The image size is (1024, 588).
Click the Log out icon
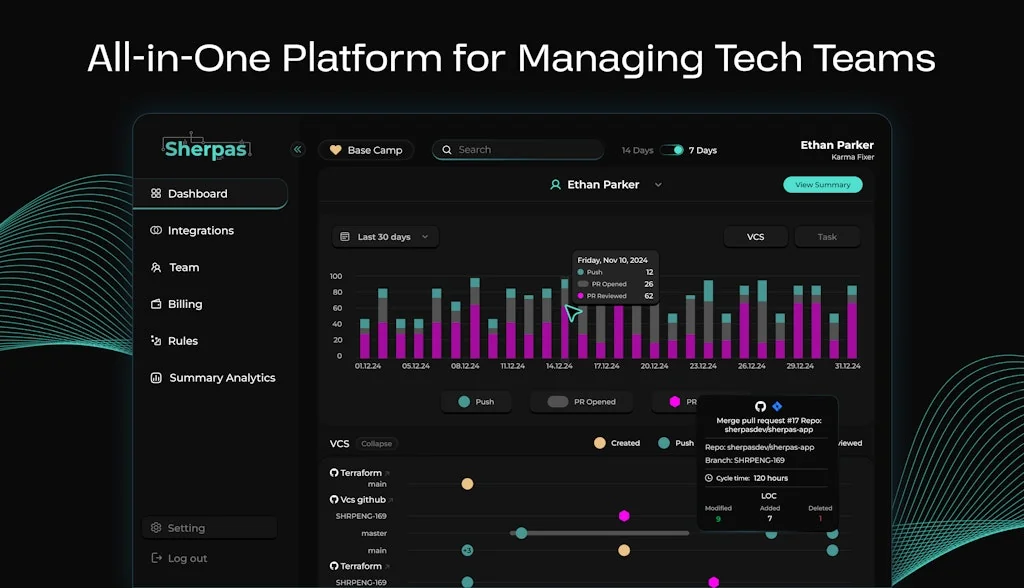click(x=156, y=558)
